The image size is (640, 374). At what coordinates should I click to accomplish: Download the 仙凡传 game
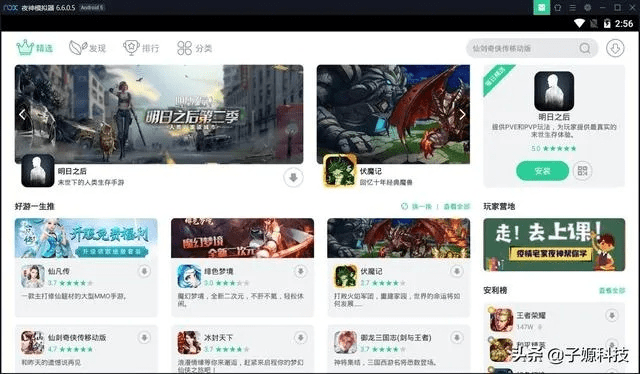pos(144,271)
